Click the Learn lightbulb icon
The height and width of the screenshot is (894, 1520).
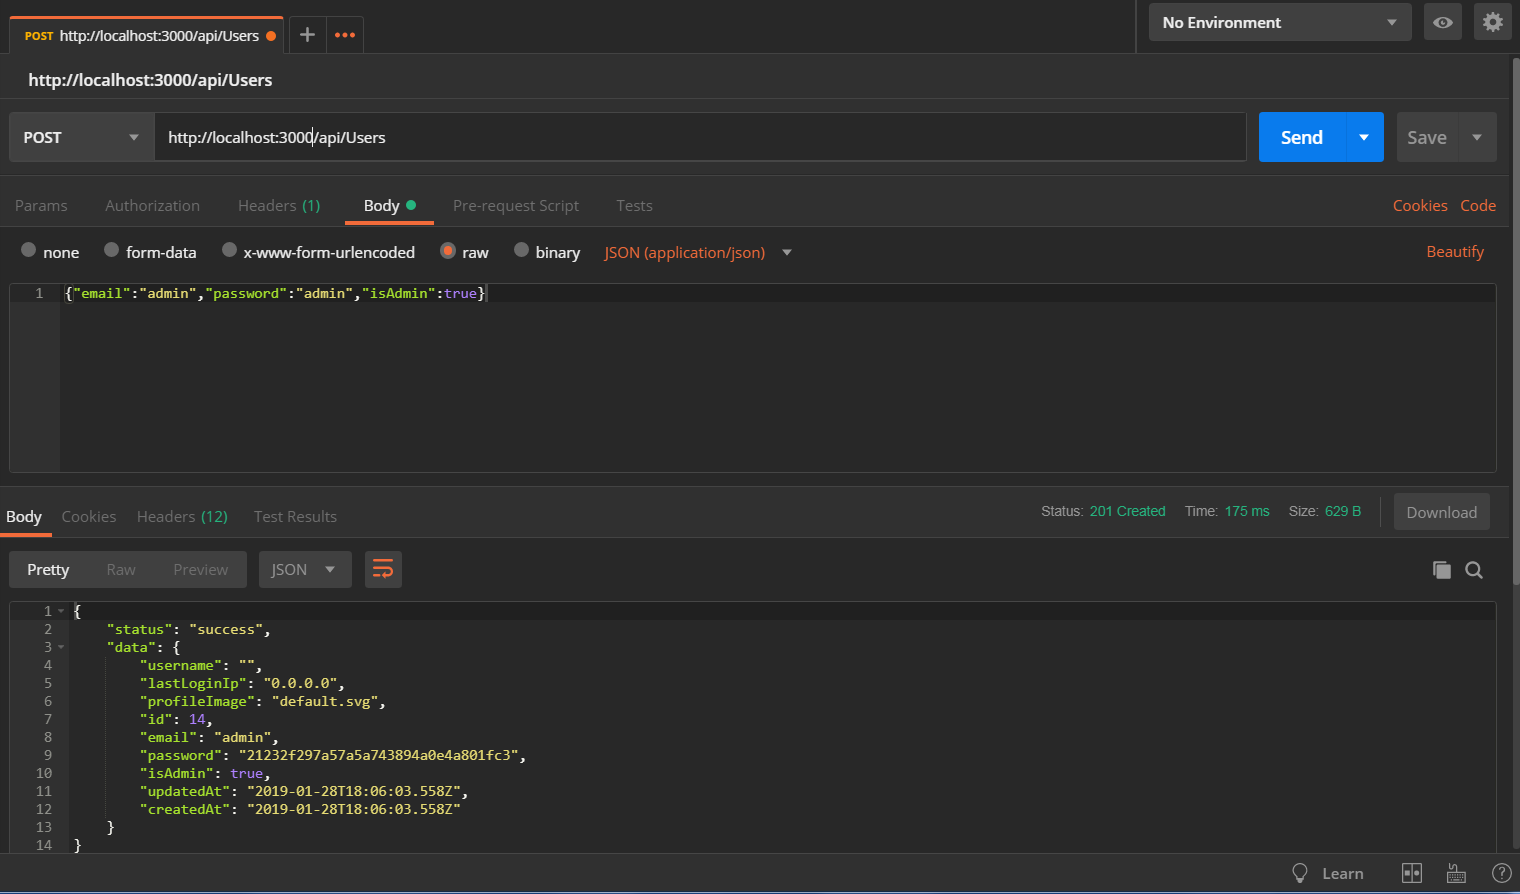[1300, 873]
